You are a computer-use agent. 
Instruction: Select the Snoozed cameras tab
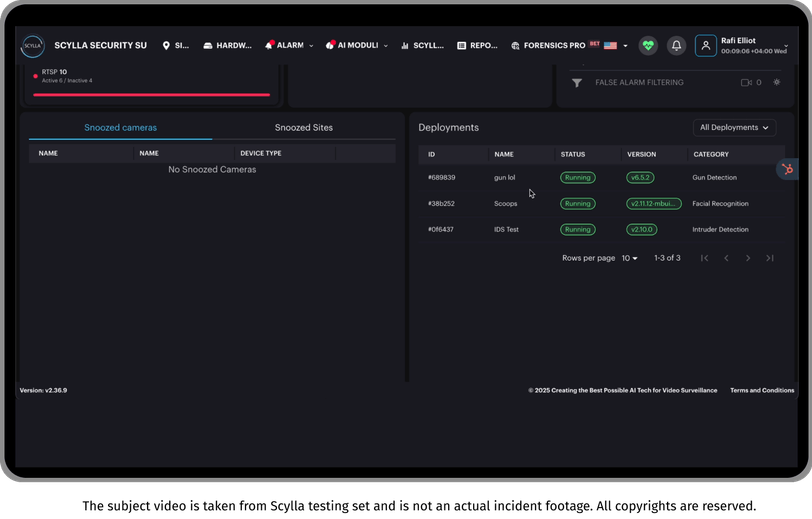120,127
